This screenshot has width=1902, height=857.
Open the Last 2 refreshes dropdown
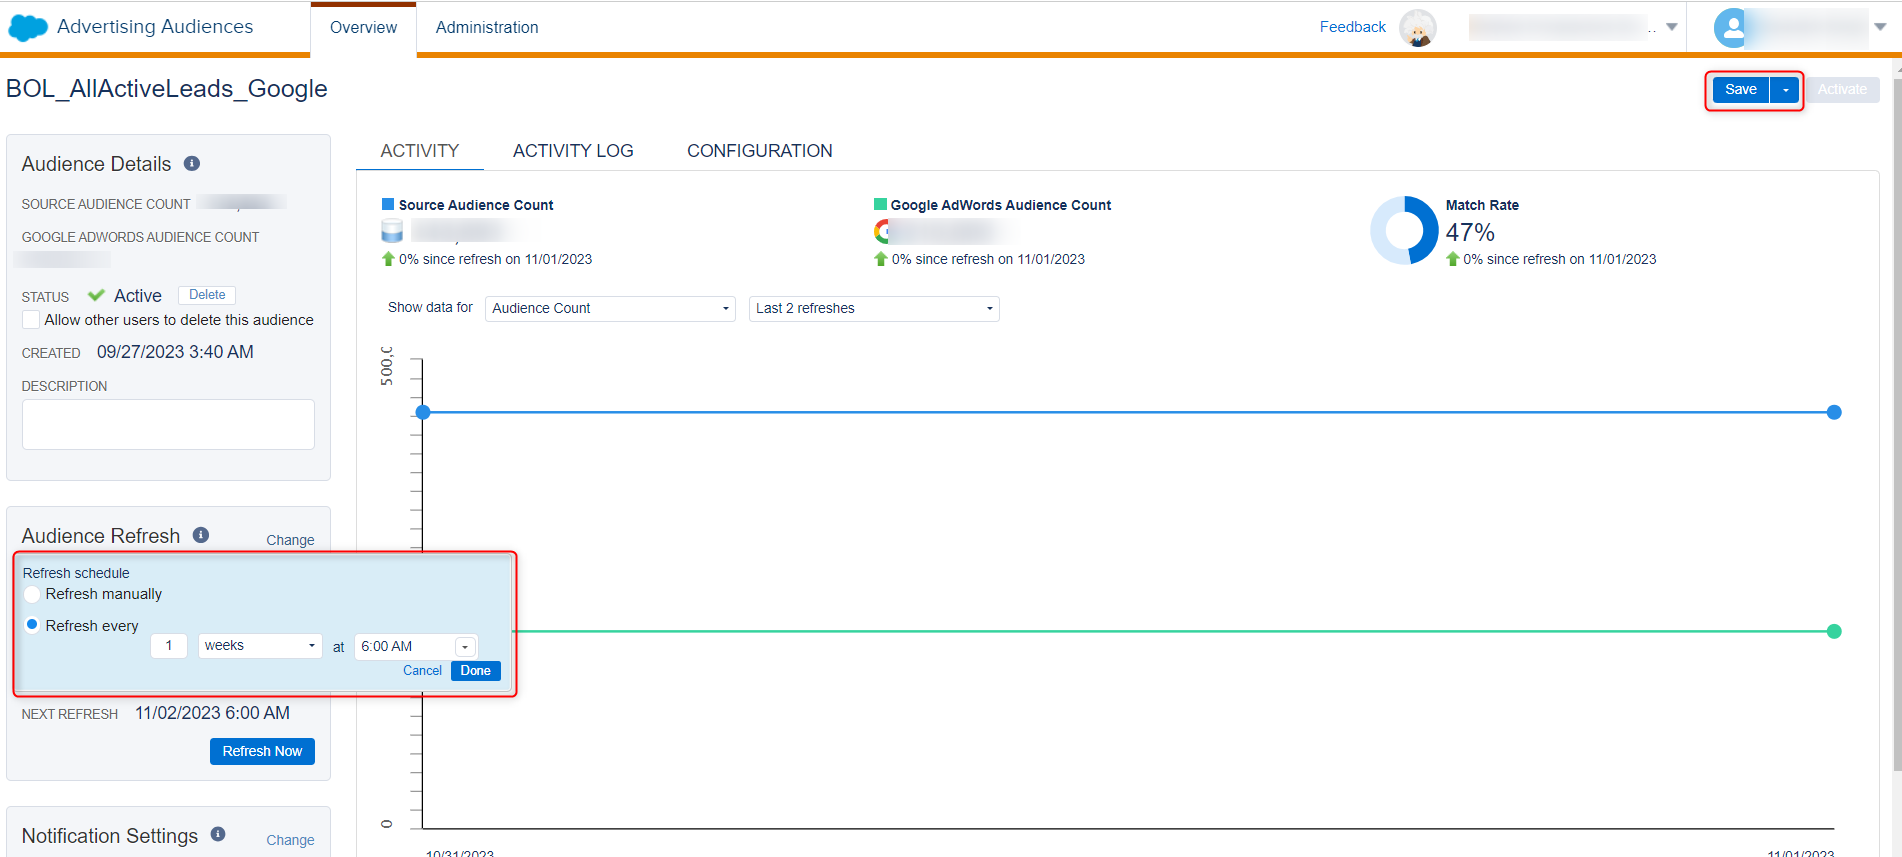(x=874, y=308)
